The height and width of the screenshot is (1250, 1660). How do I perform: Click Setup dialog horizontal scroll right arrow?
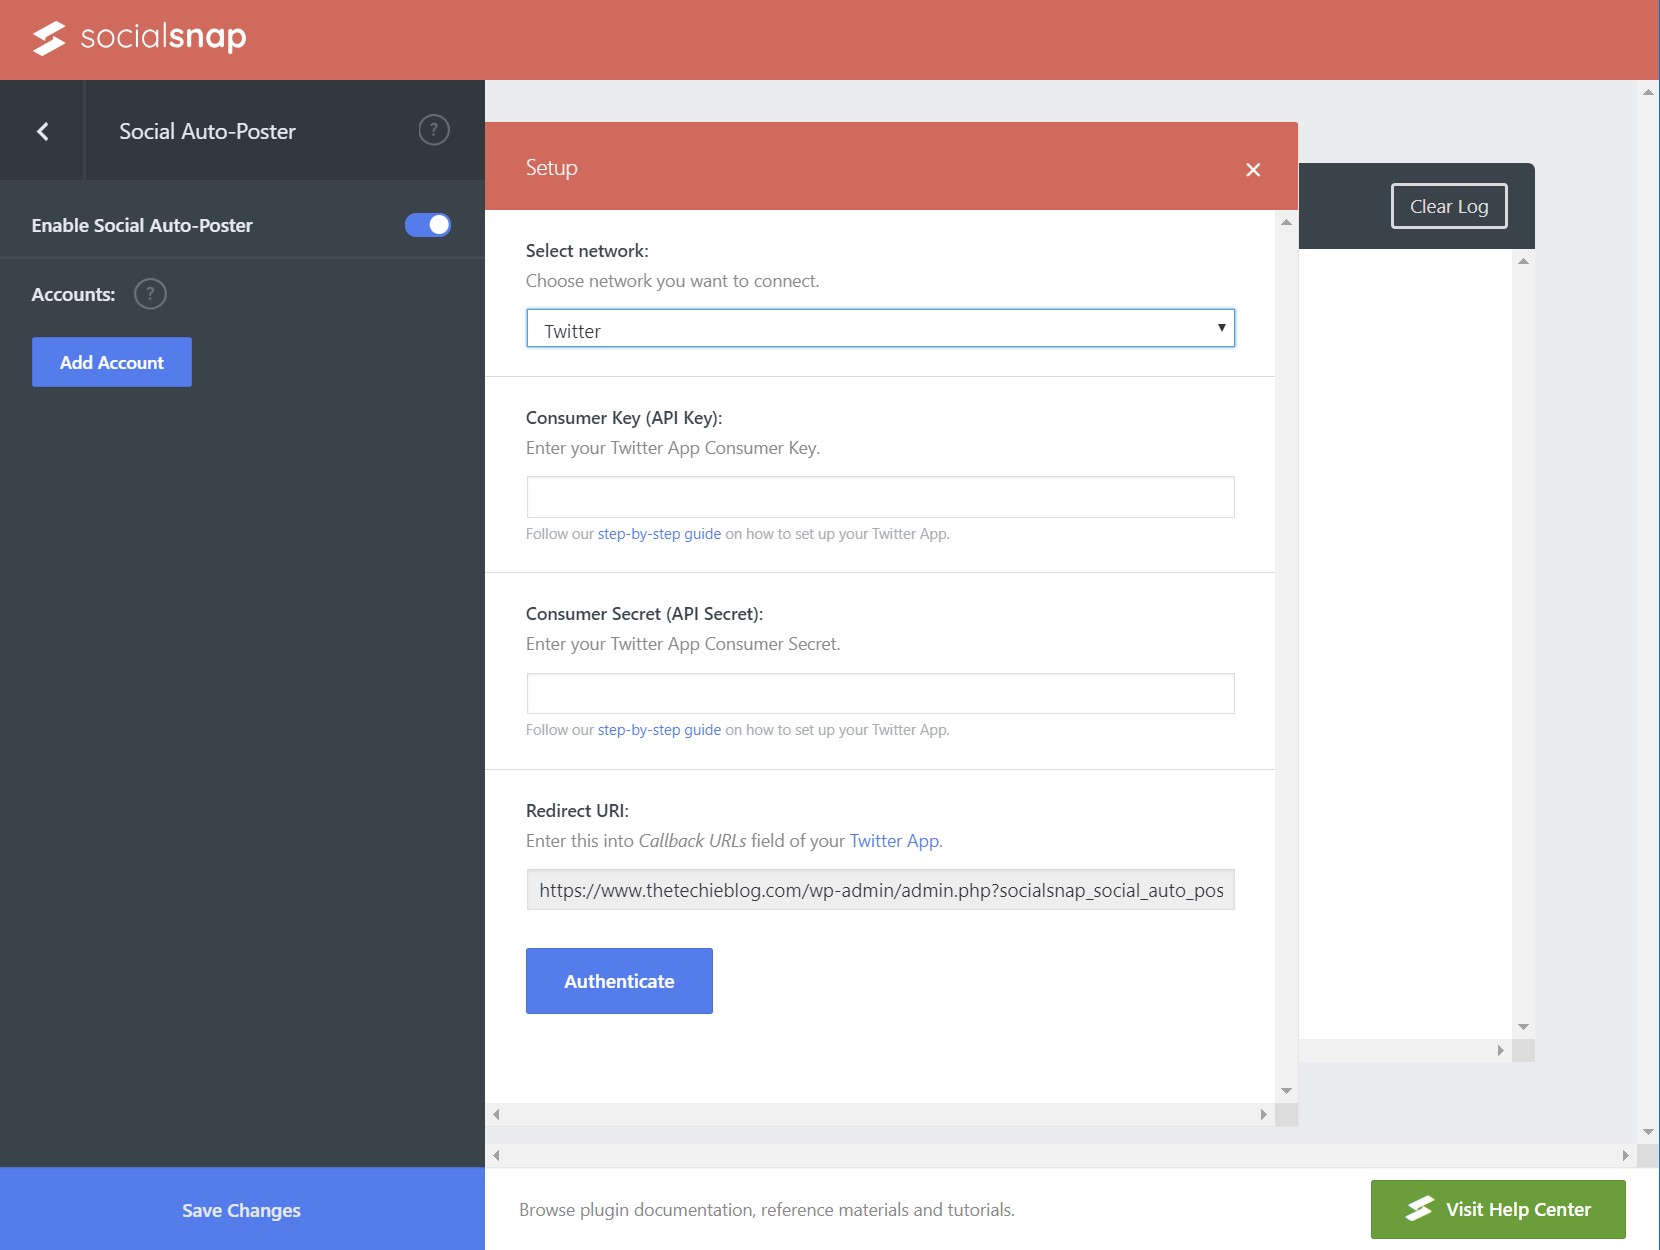(x=1264, y=1114)
